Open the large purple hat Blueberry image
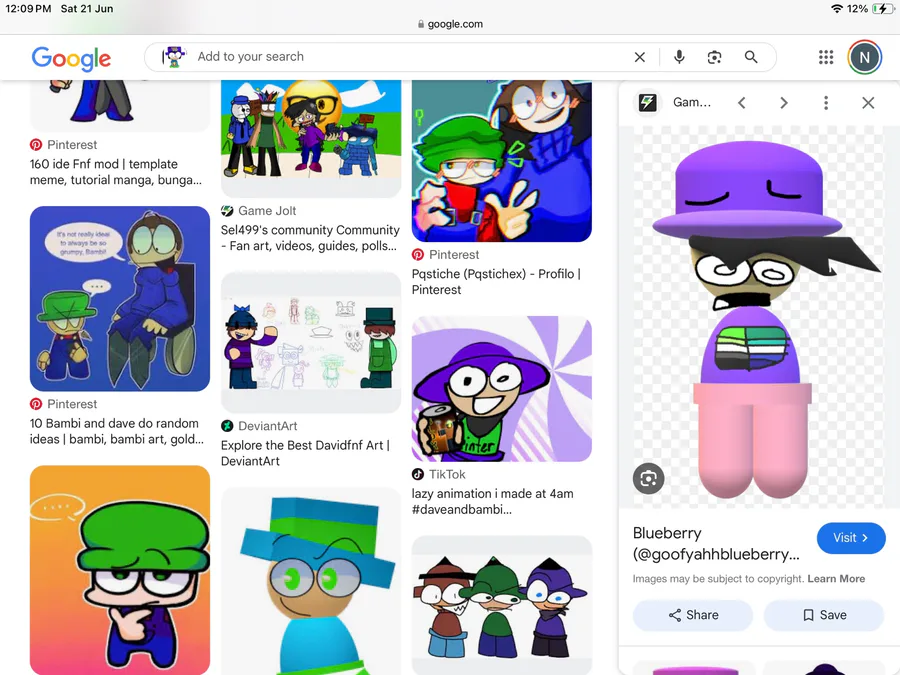The image size is (900, 675). click(759, 317)
